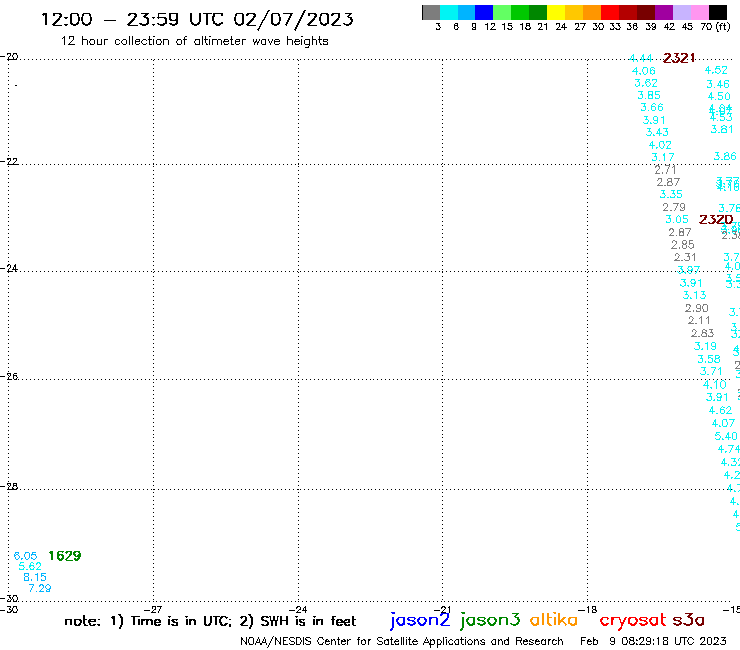This screenshot has width=740, height=650.
Task: Click the cyan color swatch in the legend
Action: [449, 12]
